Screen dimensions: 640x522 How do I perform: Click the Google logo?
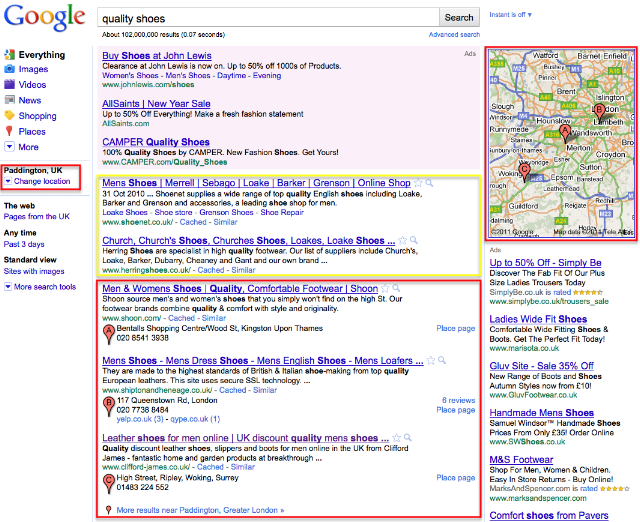(44, 18)
